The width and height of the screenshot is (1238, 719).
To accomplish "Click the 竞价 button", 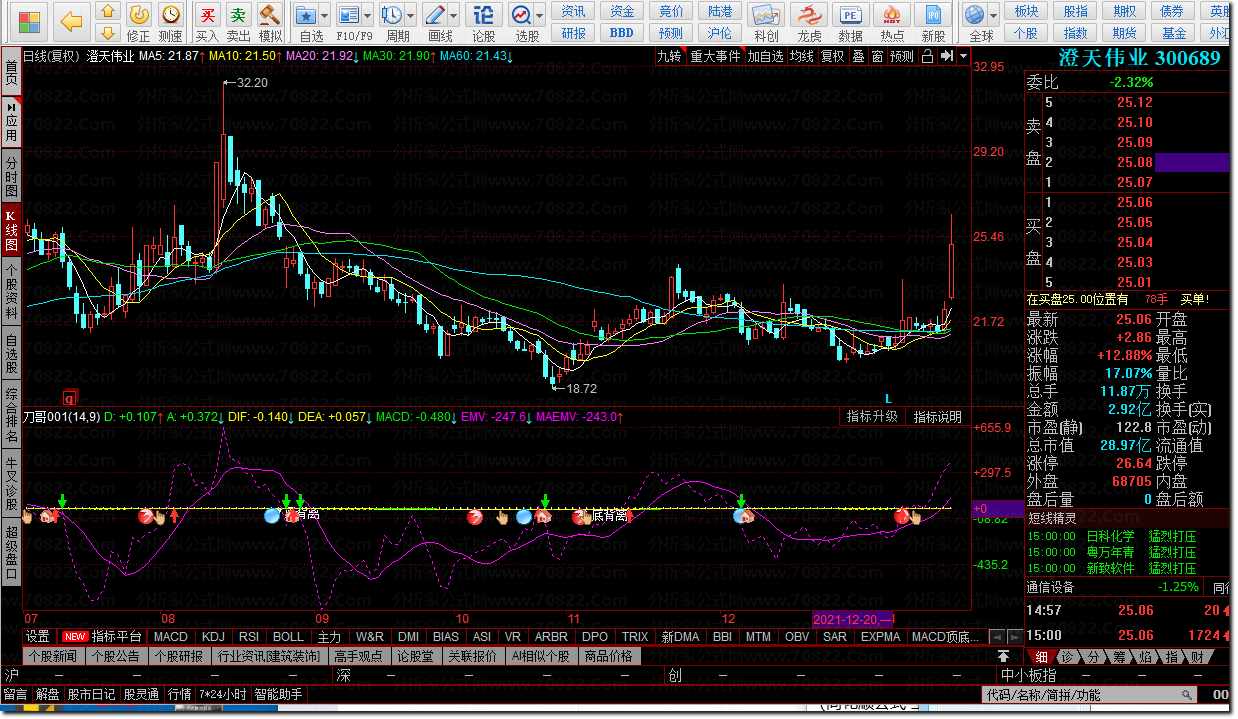I will [x=672, y=11].
